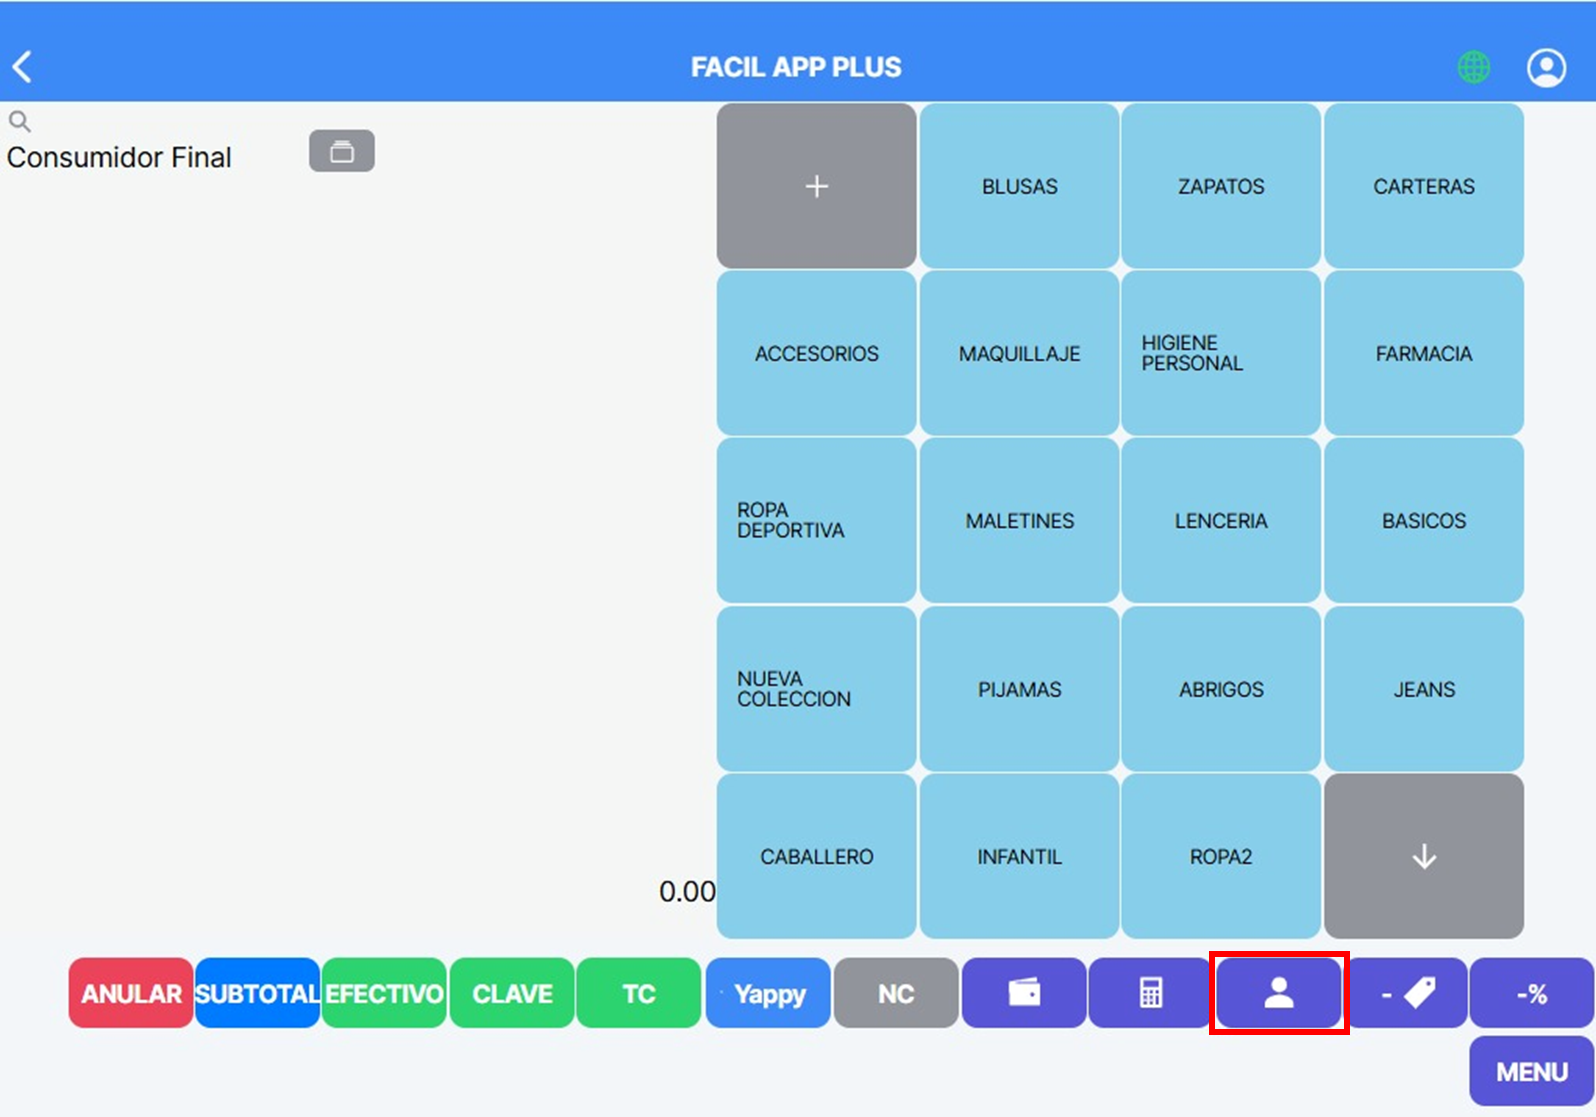Image resolution: width=1596 pixels, height=1117 pixels.
Task: Add new item with the plus tile
Action: (x=817, y=186)
